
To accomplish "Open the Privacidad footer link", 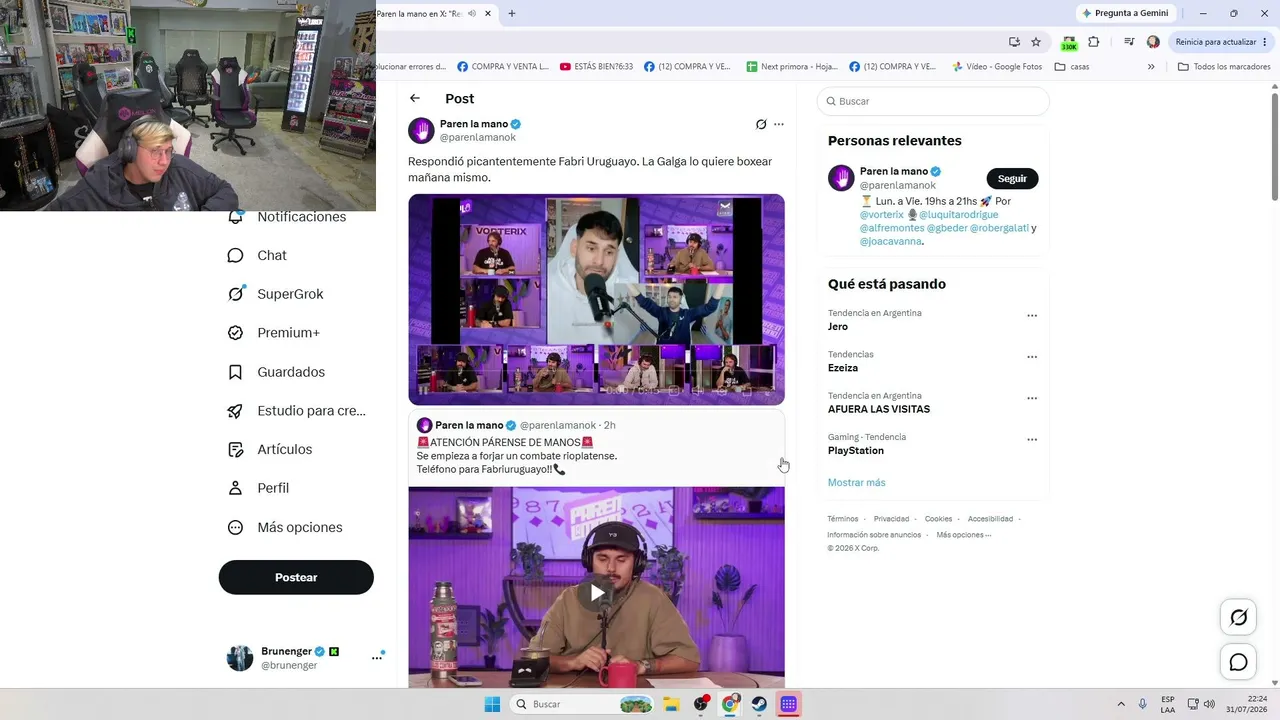I will coord(891,519).
